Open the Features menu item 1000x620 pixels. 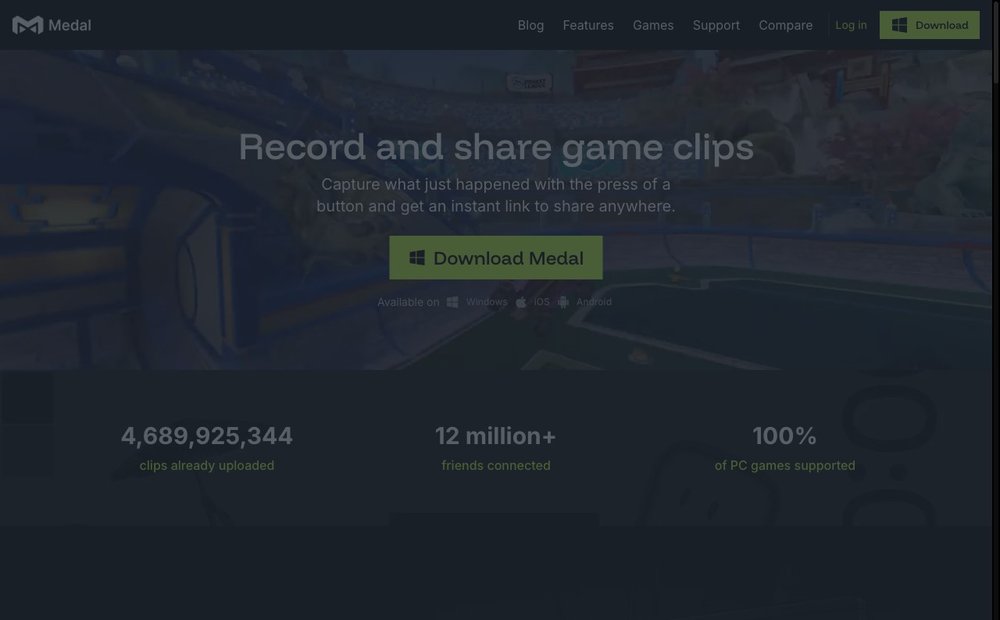pos(588,26)
